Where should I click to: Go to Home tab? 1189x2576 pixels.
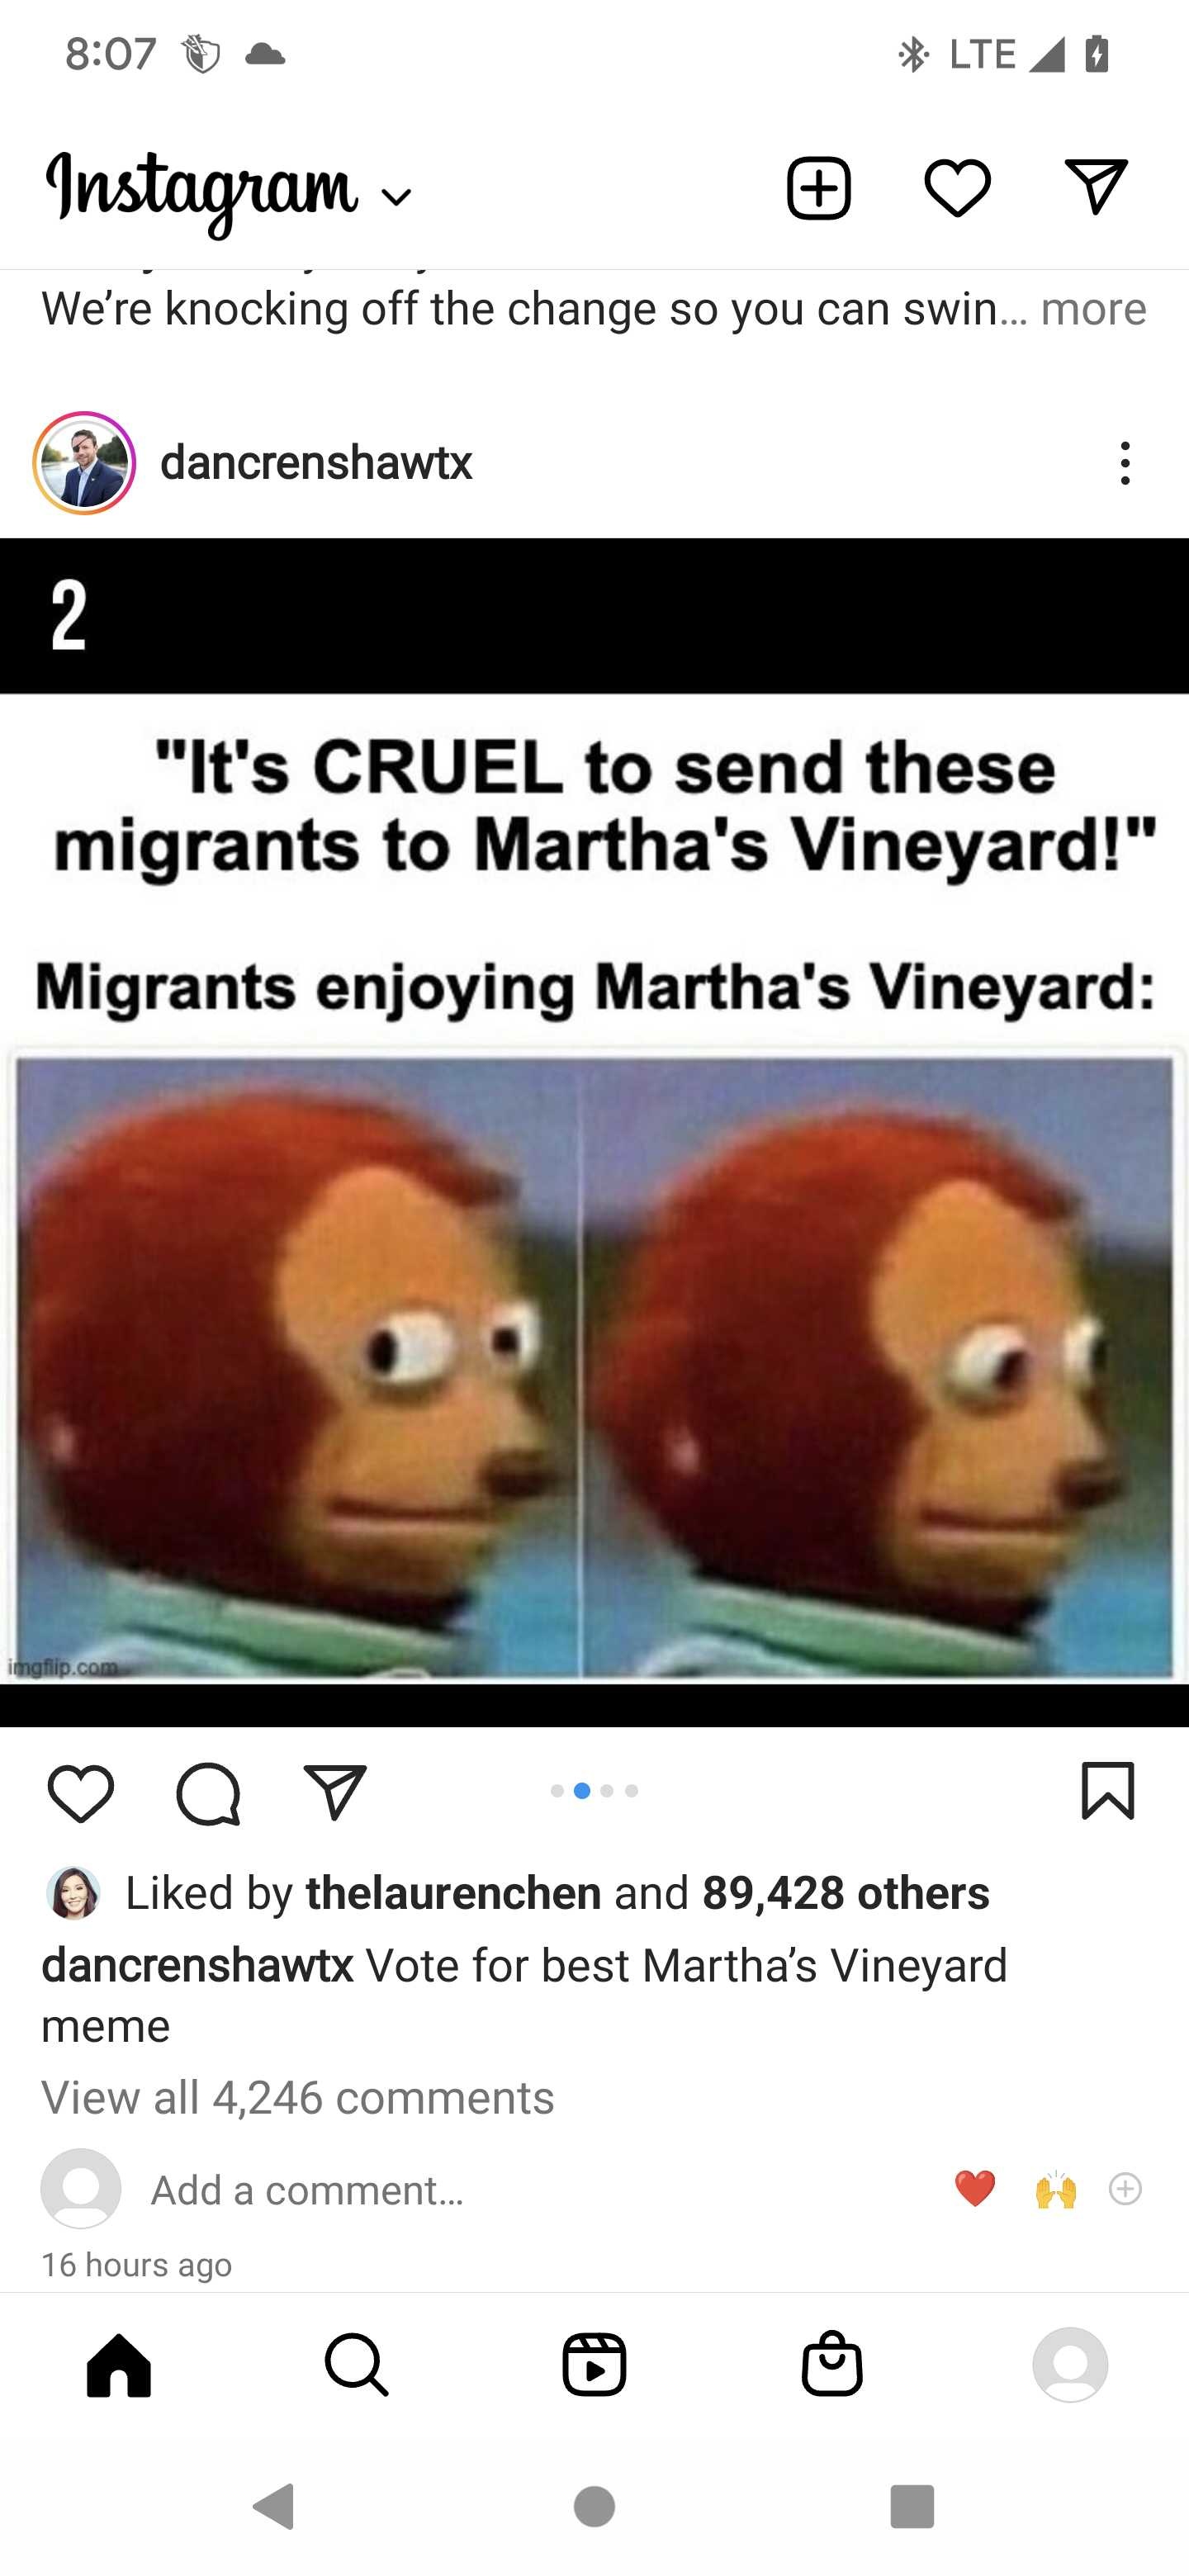click(119, 2365)
